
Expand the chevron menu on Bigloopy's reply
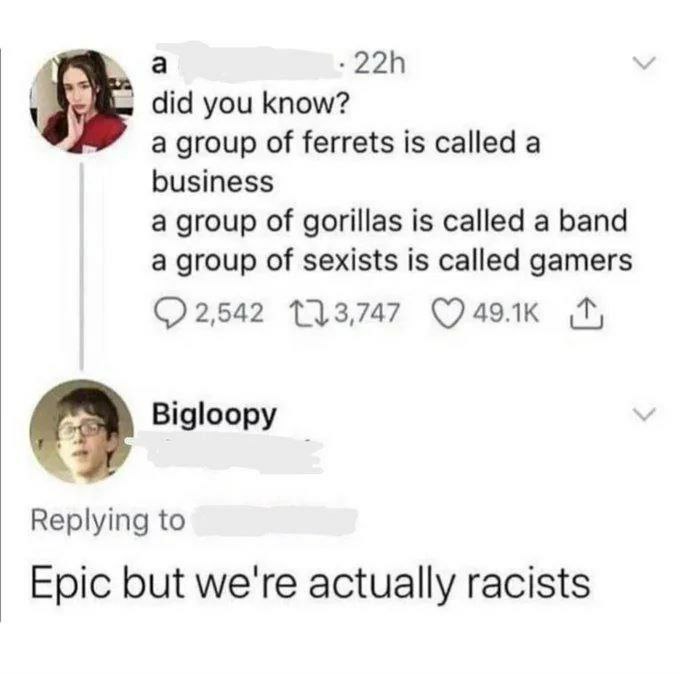644,413
